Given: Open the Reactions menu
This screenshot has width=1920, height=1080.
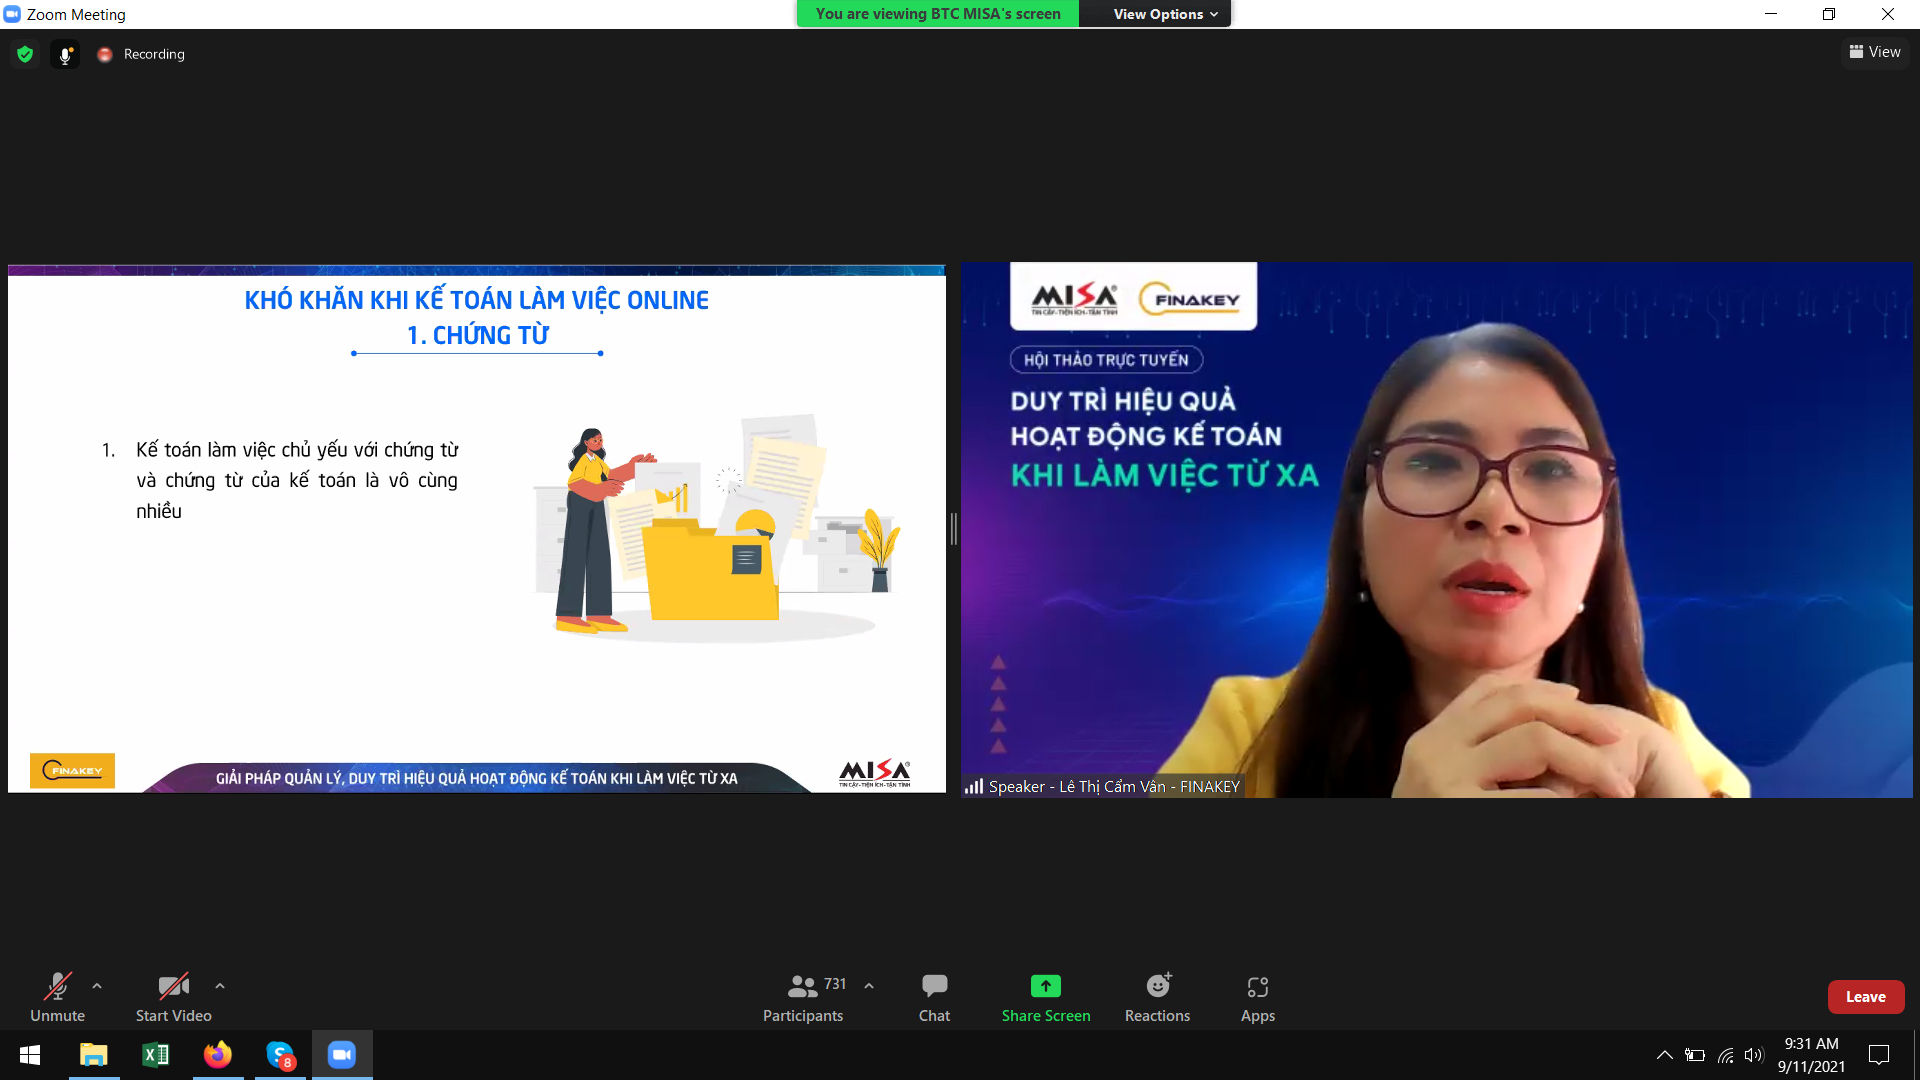Looking at the screenshot, I should coord(1157,997).
